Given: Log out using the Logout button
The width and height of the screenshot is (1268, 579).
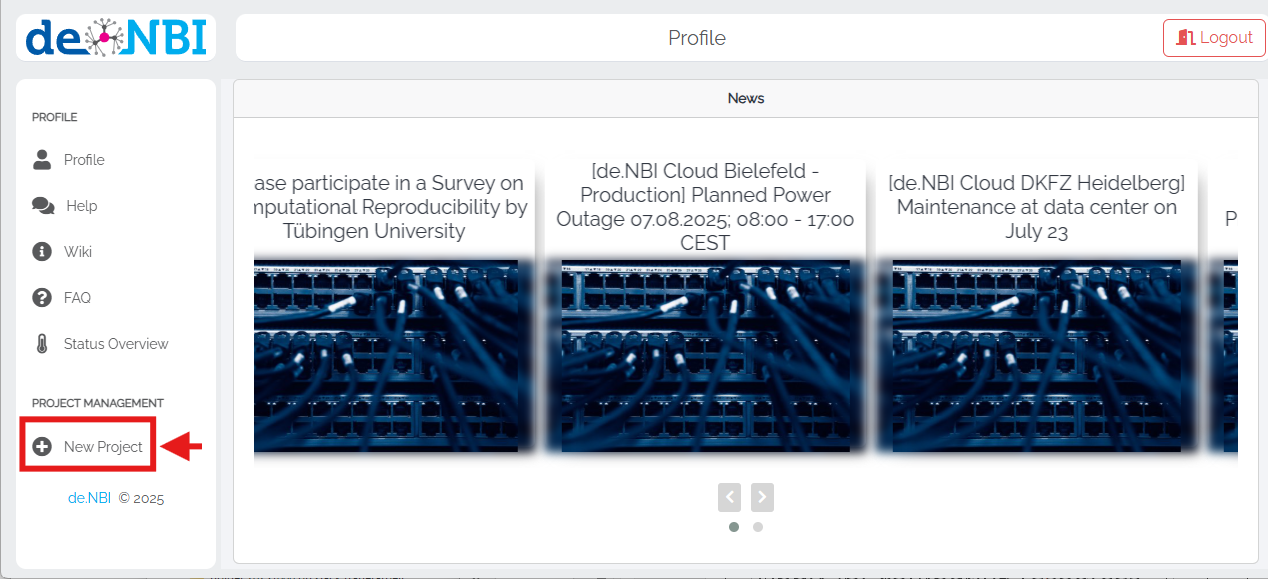Looking at the screenshot, I should 1214,38.
